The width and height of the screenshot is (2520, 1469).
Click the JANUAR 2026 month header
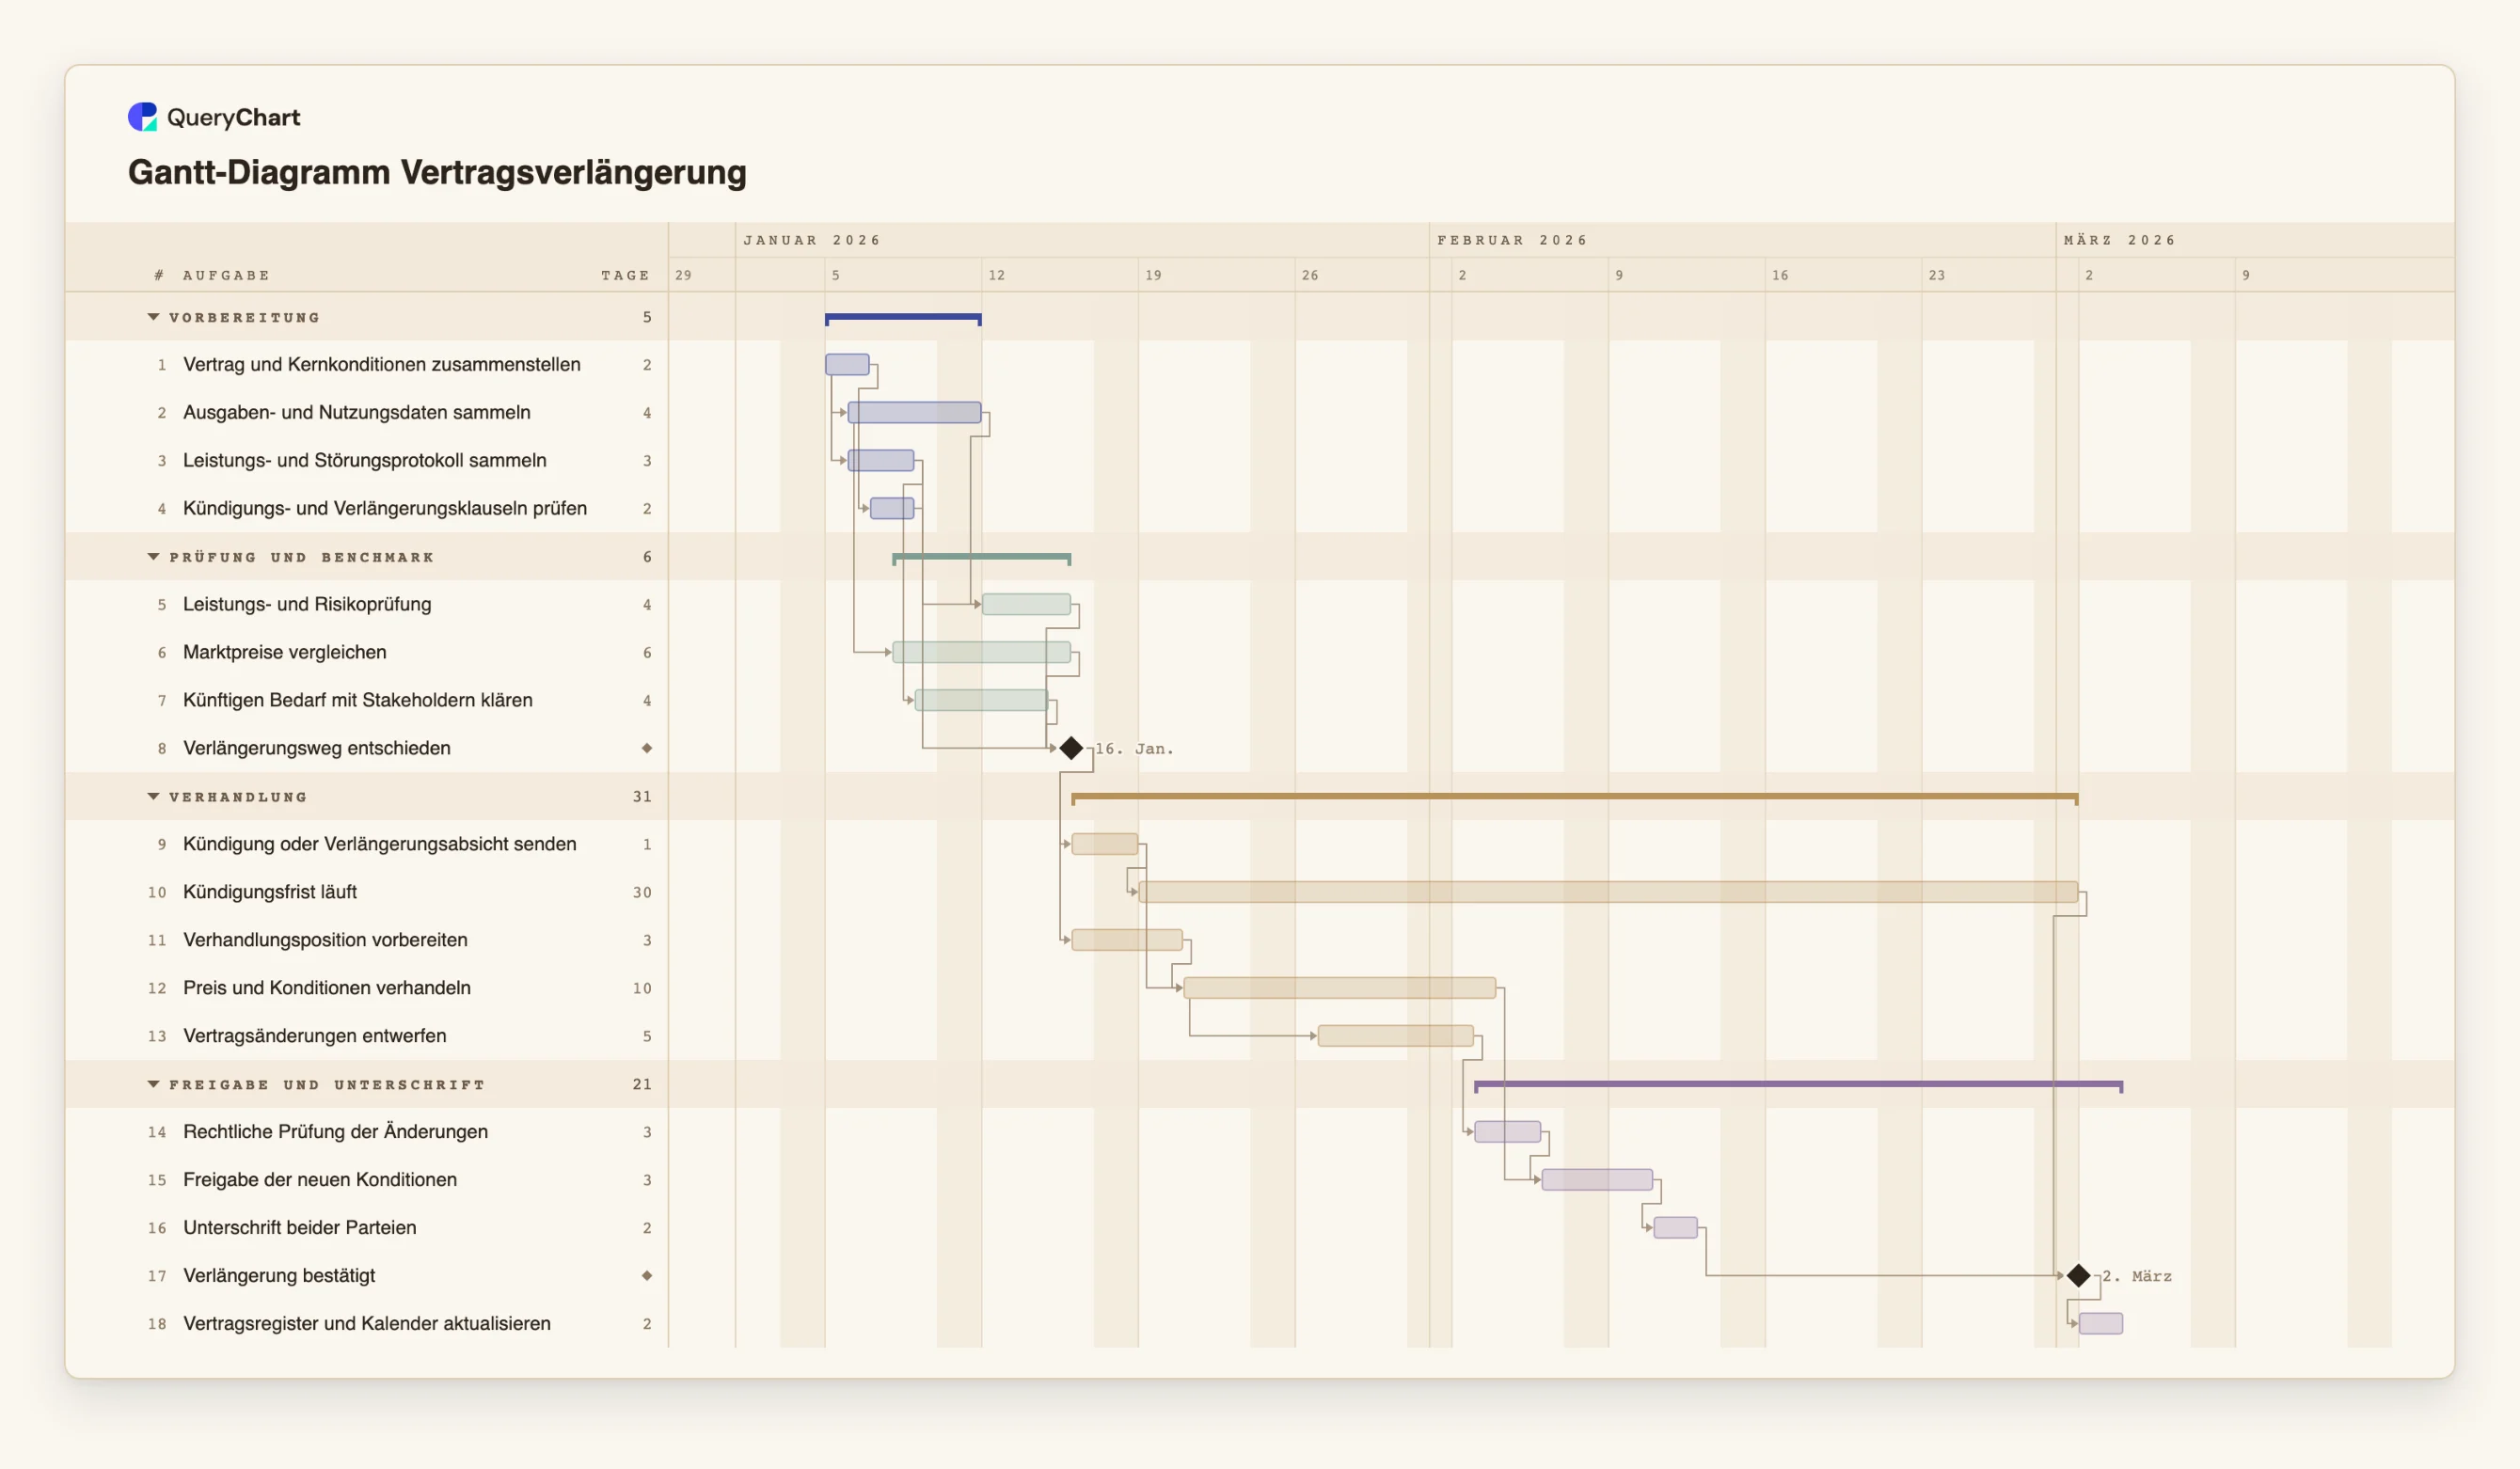[812, 240]
